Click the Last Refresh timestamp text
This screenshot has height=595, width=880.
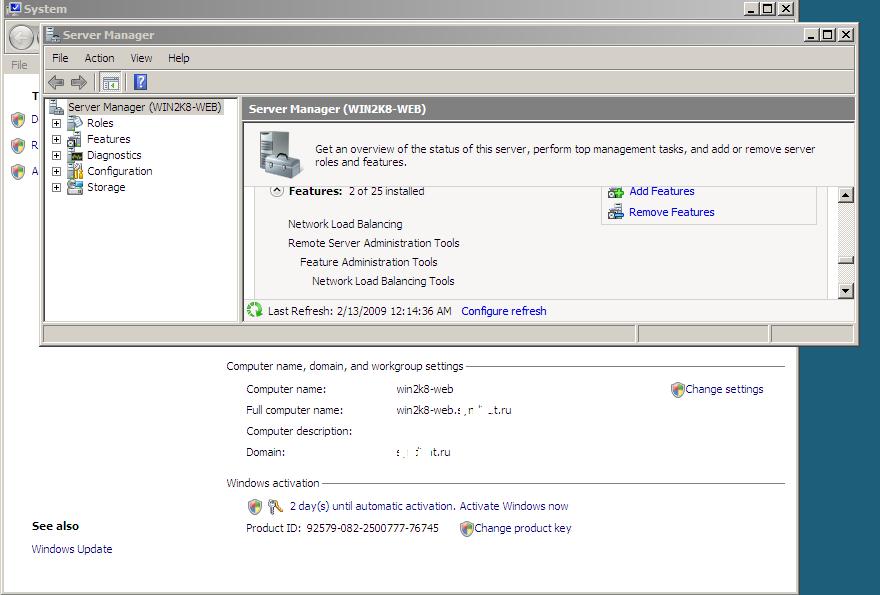point(360,311)
